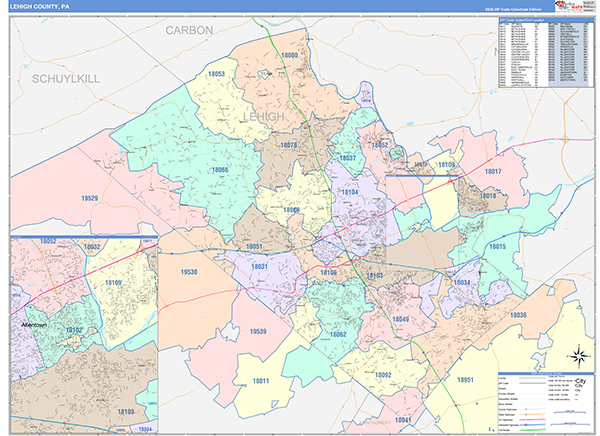Select ZIP code 18017 label
This screenshot has height=436, width=600.
(x=493, y=171)
